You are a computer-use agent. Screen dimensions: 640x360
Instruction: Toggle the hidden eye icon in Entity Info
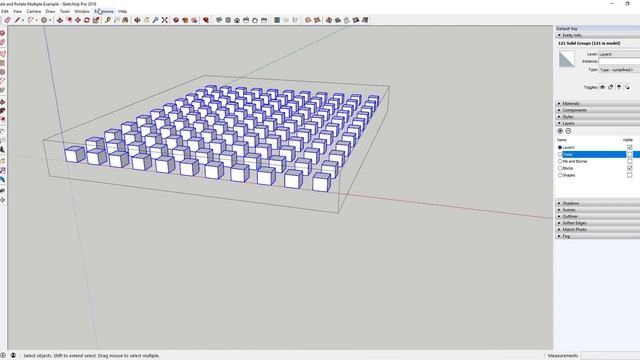(x=602, y=87)
